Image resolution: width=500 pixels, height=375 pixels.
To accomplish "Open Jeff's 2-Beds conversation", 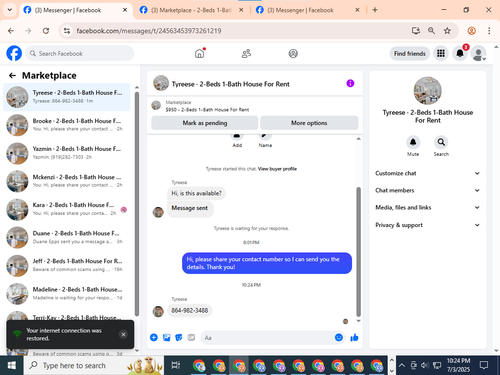I will pos(67,265).
